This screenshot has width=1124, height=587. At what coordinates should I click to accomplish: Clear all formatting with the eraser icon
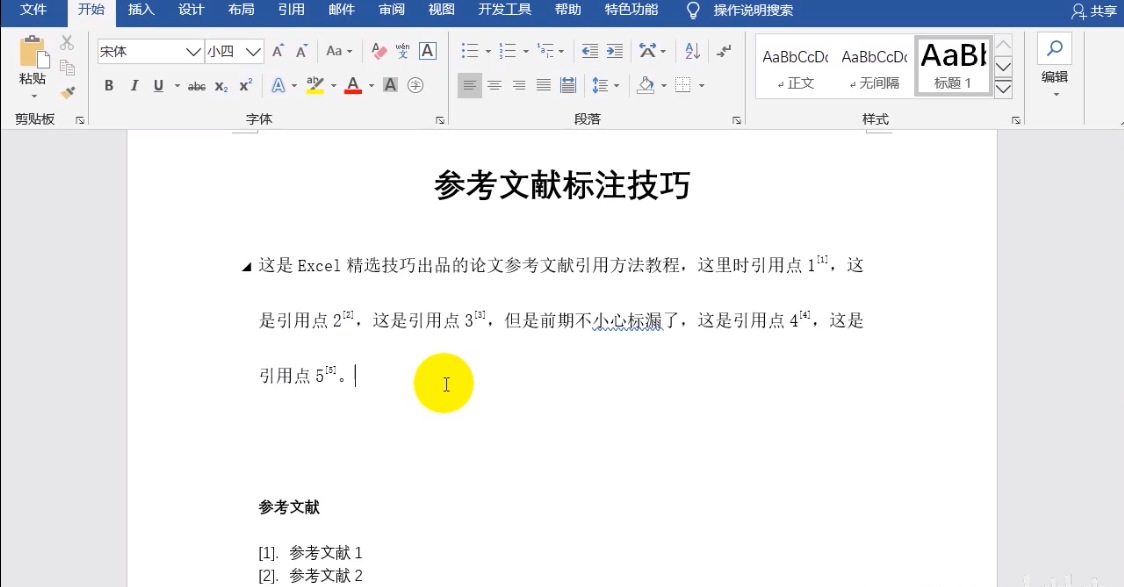pyautogui.click(x=379, y=51)
